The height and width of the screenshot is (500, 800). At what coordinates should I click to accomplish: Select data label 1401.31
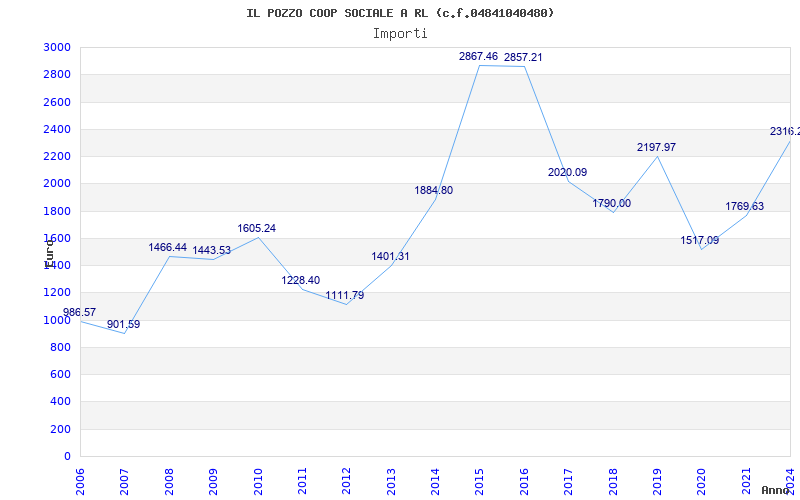[390, 257]
